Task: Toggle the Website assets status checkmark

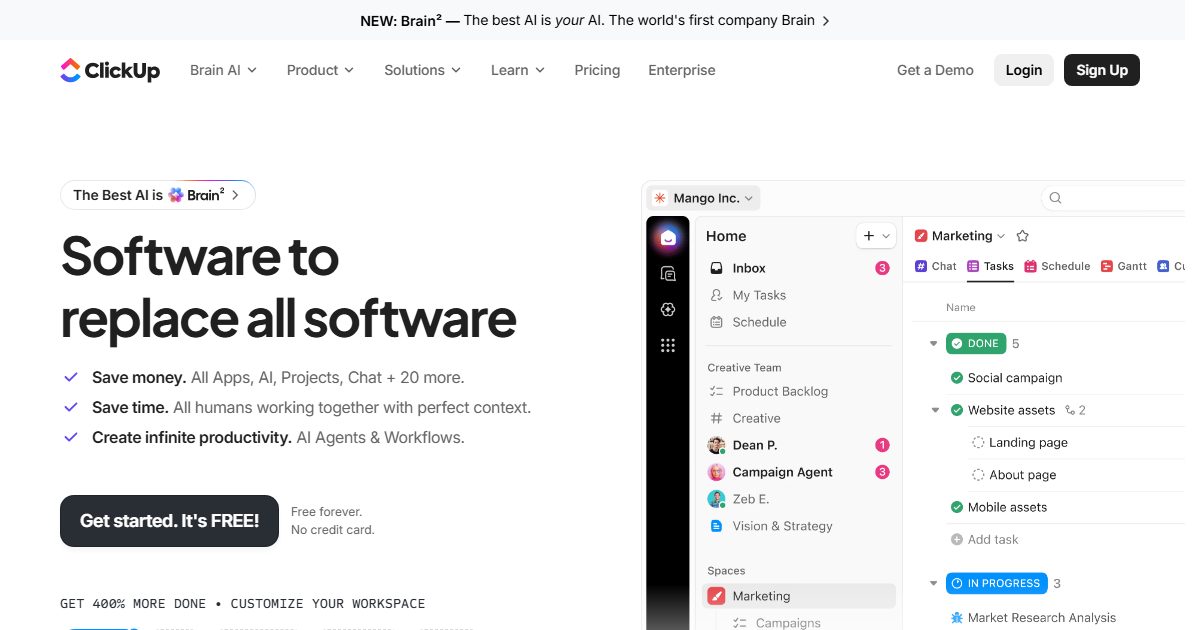Action: [x=957, y=410]
